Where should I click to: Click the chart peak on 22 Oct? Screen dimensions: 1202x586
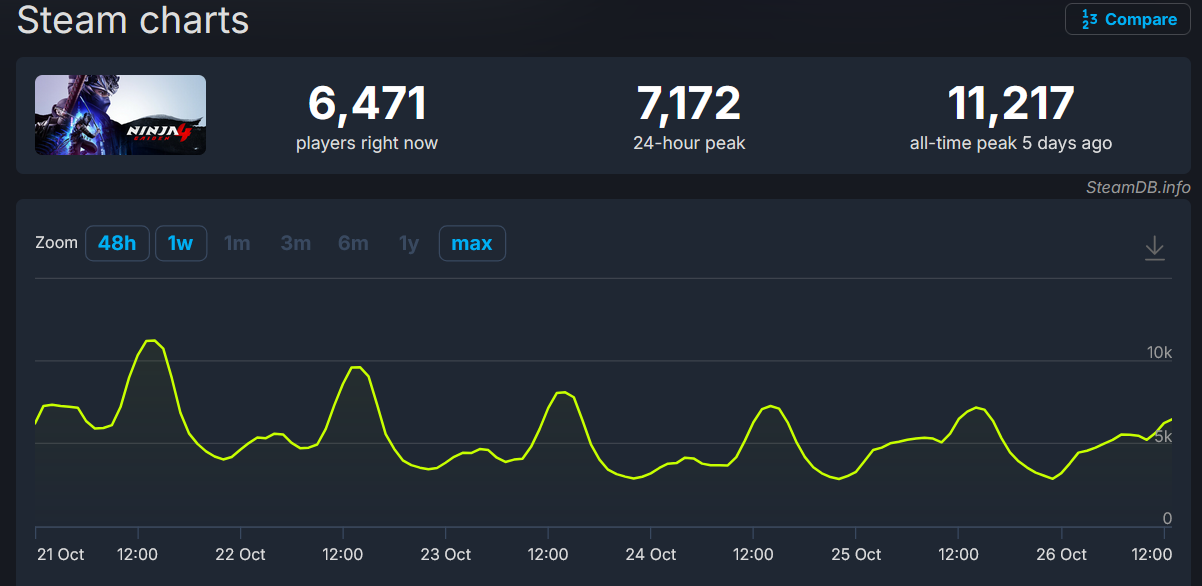click(x=356, y=367)
